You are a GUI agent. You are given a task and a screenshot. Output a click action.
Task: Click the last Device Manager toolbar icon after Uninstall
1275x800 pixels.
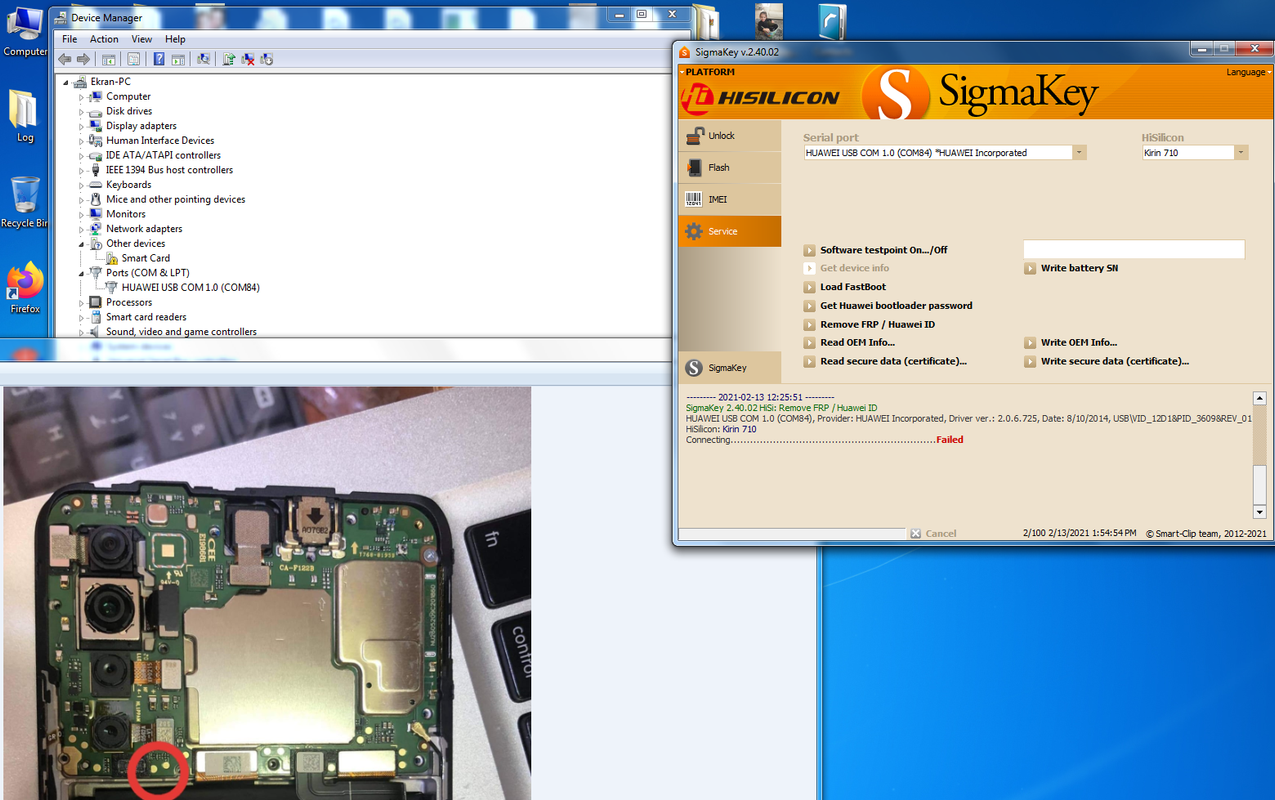tap(267, 59)
